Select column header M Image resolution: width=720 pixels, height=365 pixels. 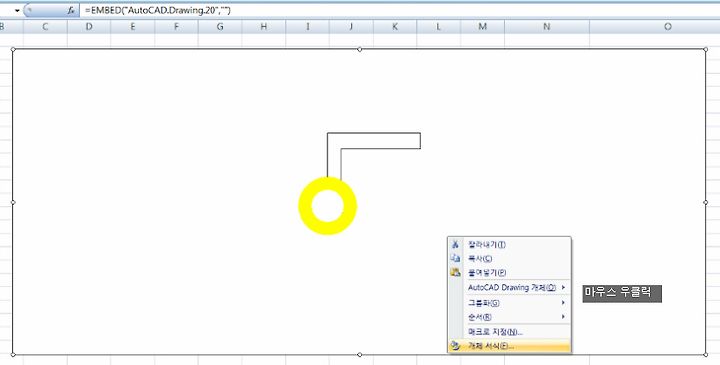pos(482,27)
